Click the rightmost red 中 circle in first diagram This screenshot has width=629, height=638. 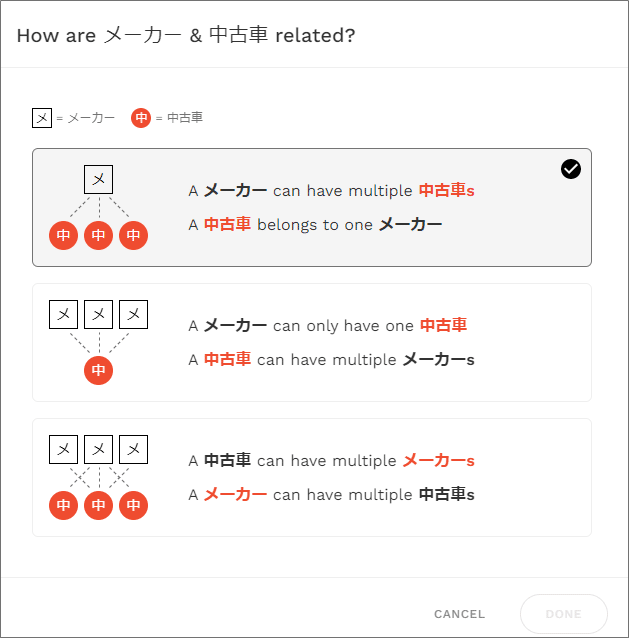coord(133,235)
